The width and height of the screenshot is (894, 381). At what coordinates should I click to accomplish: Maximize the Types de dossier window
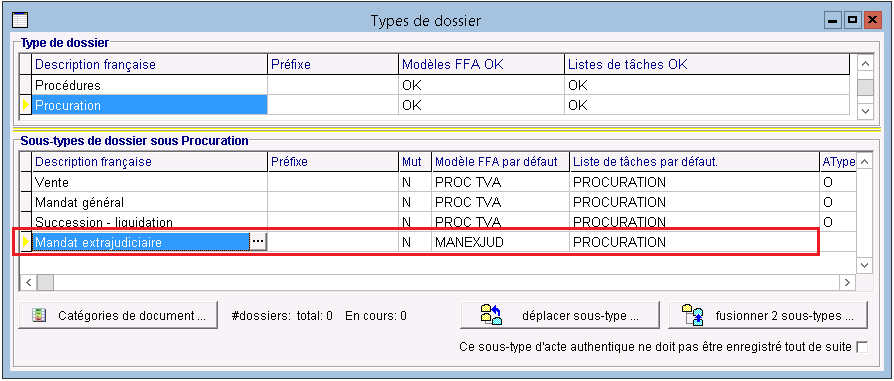click(x=852, y=21)
